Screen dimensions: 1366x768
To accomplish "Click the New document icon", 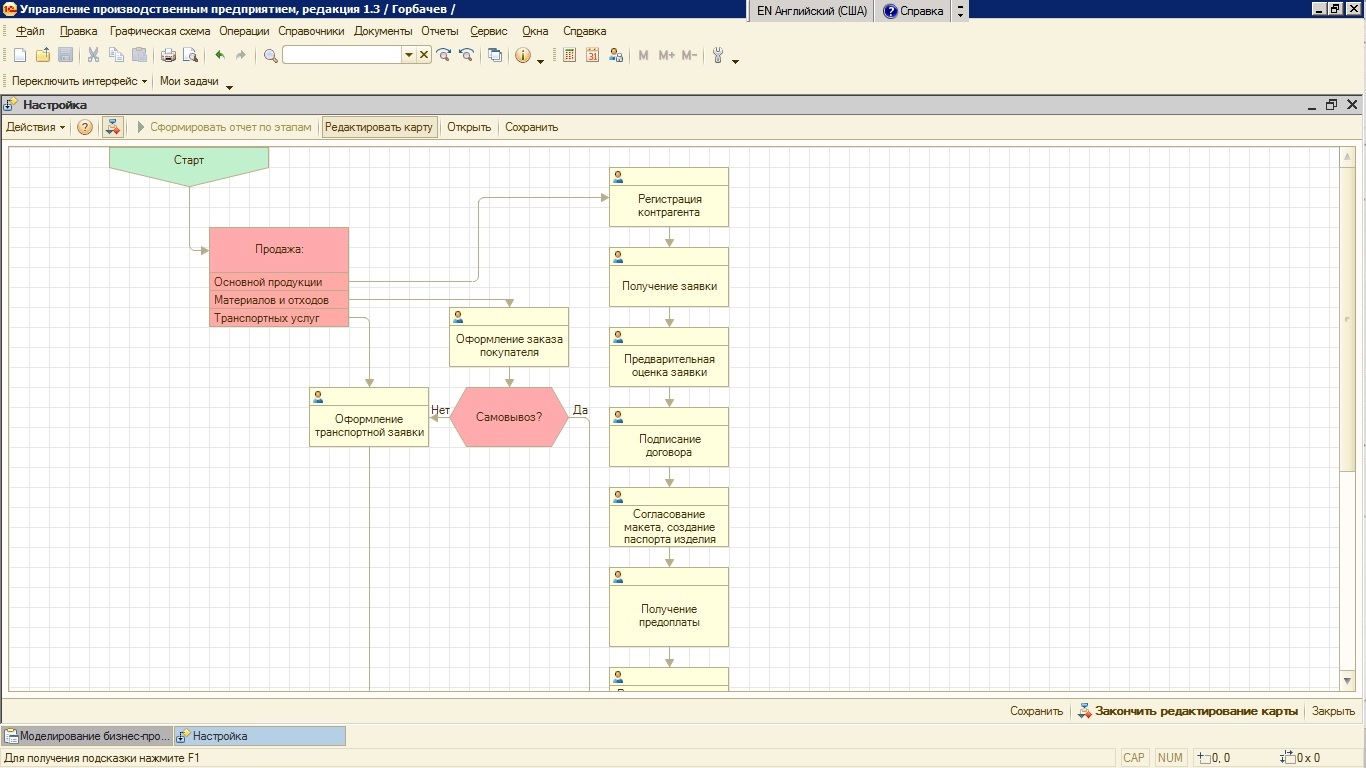I will pyautogui.click(x=20, y=56).
